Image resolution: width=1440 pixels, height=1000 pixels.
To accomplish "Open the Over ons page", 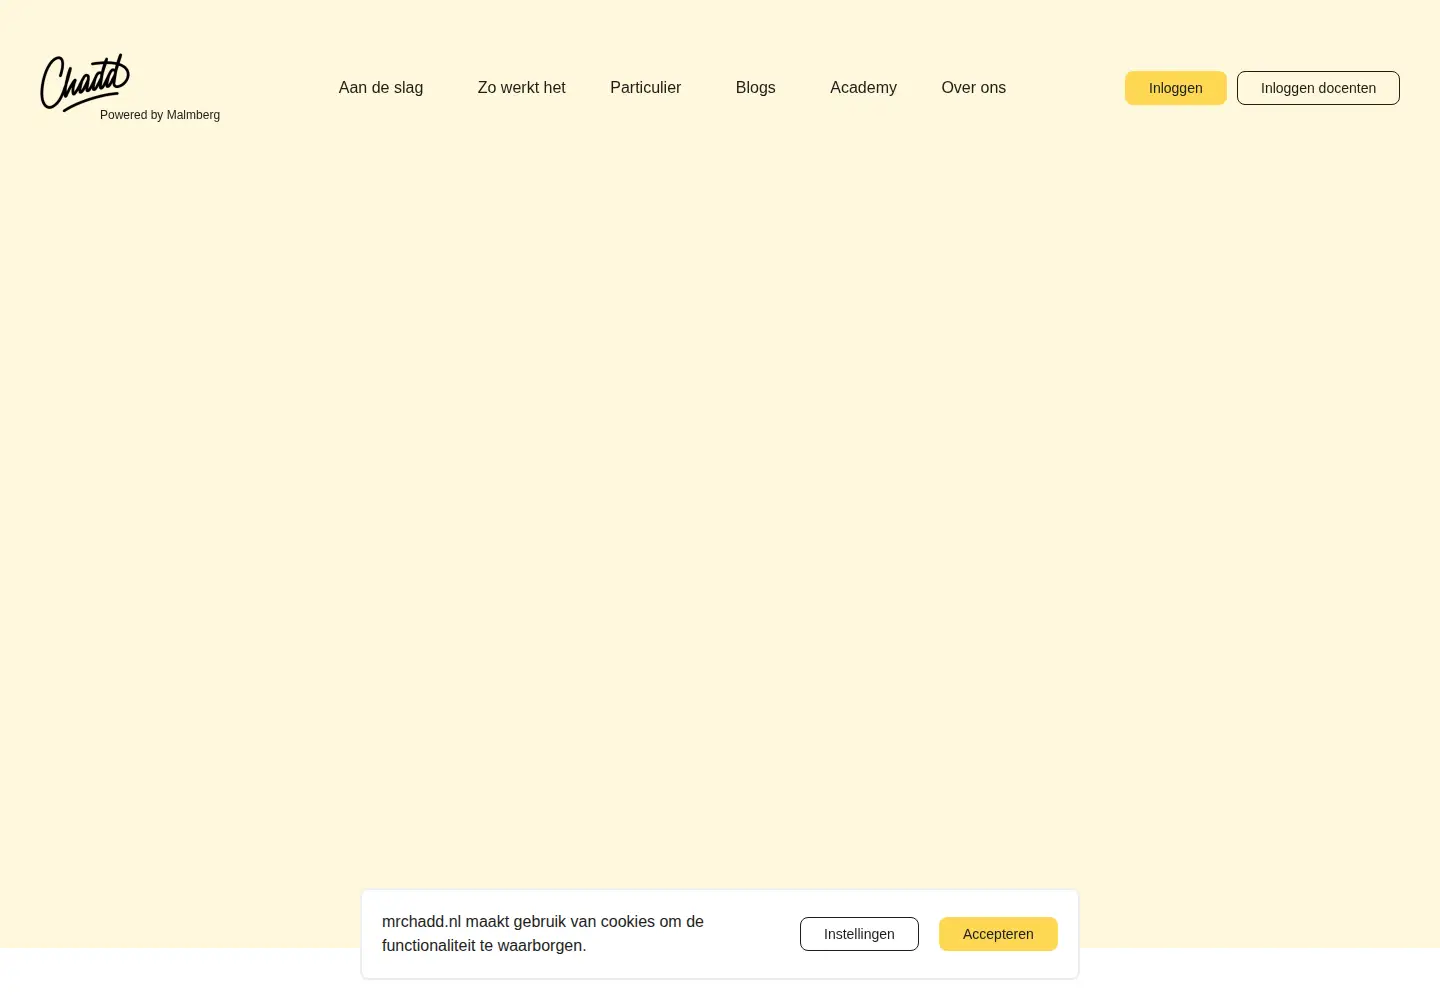I will [973, 88].
